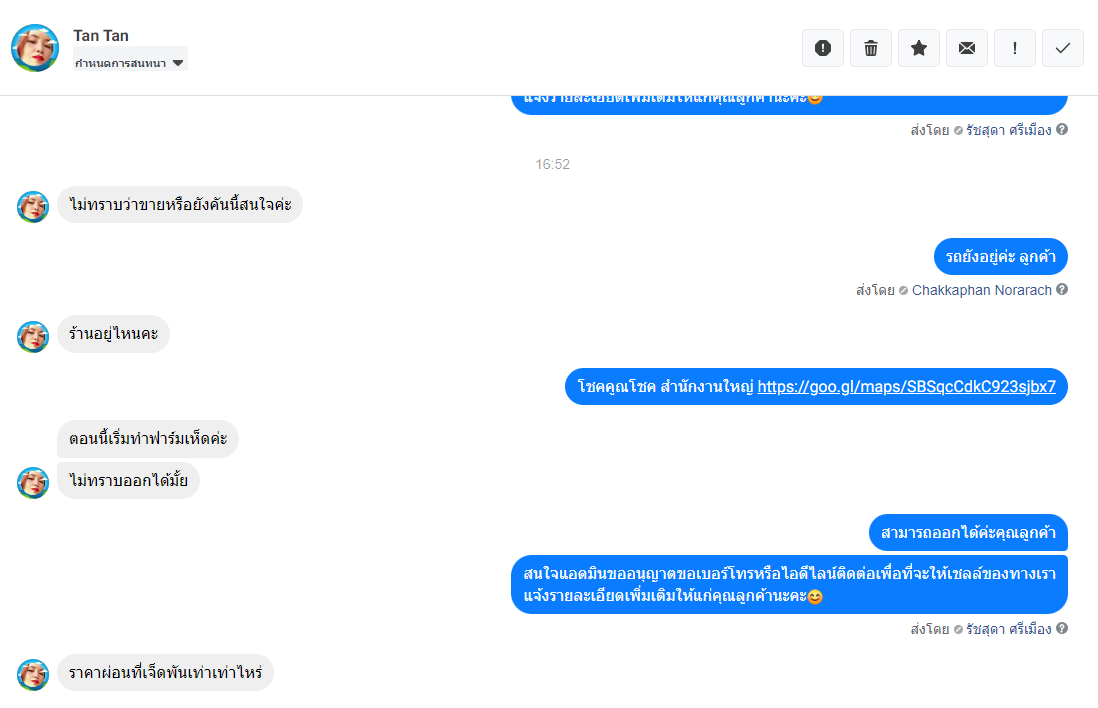The height and width of the screenshot is (708, 1098).
Task: Select the รถยังอยู่ค่ะ ลูกค้า message bubble
Action: (1001, 257)
